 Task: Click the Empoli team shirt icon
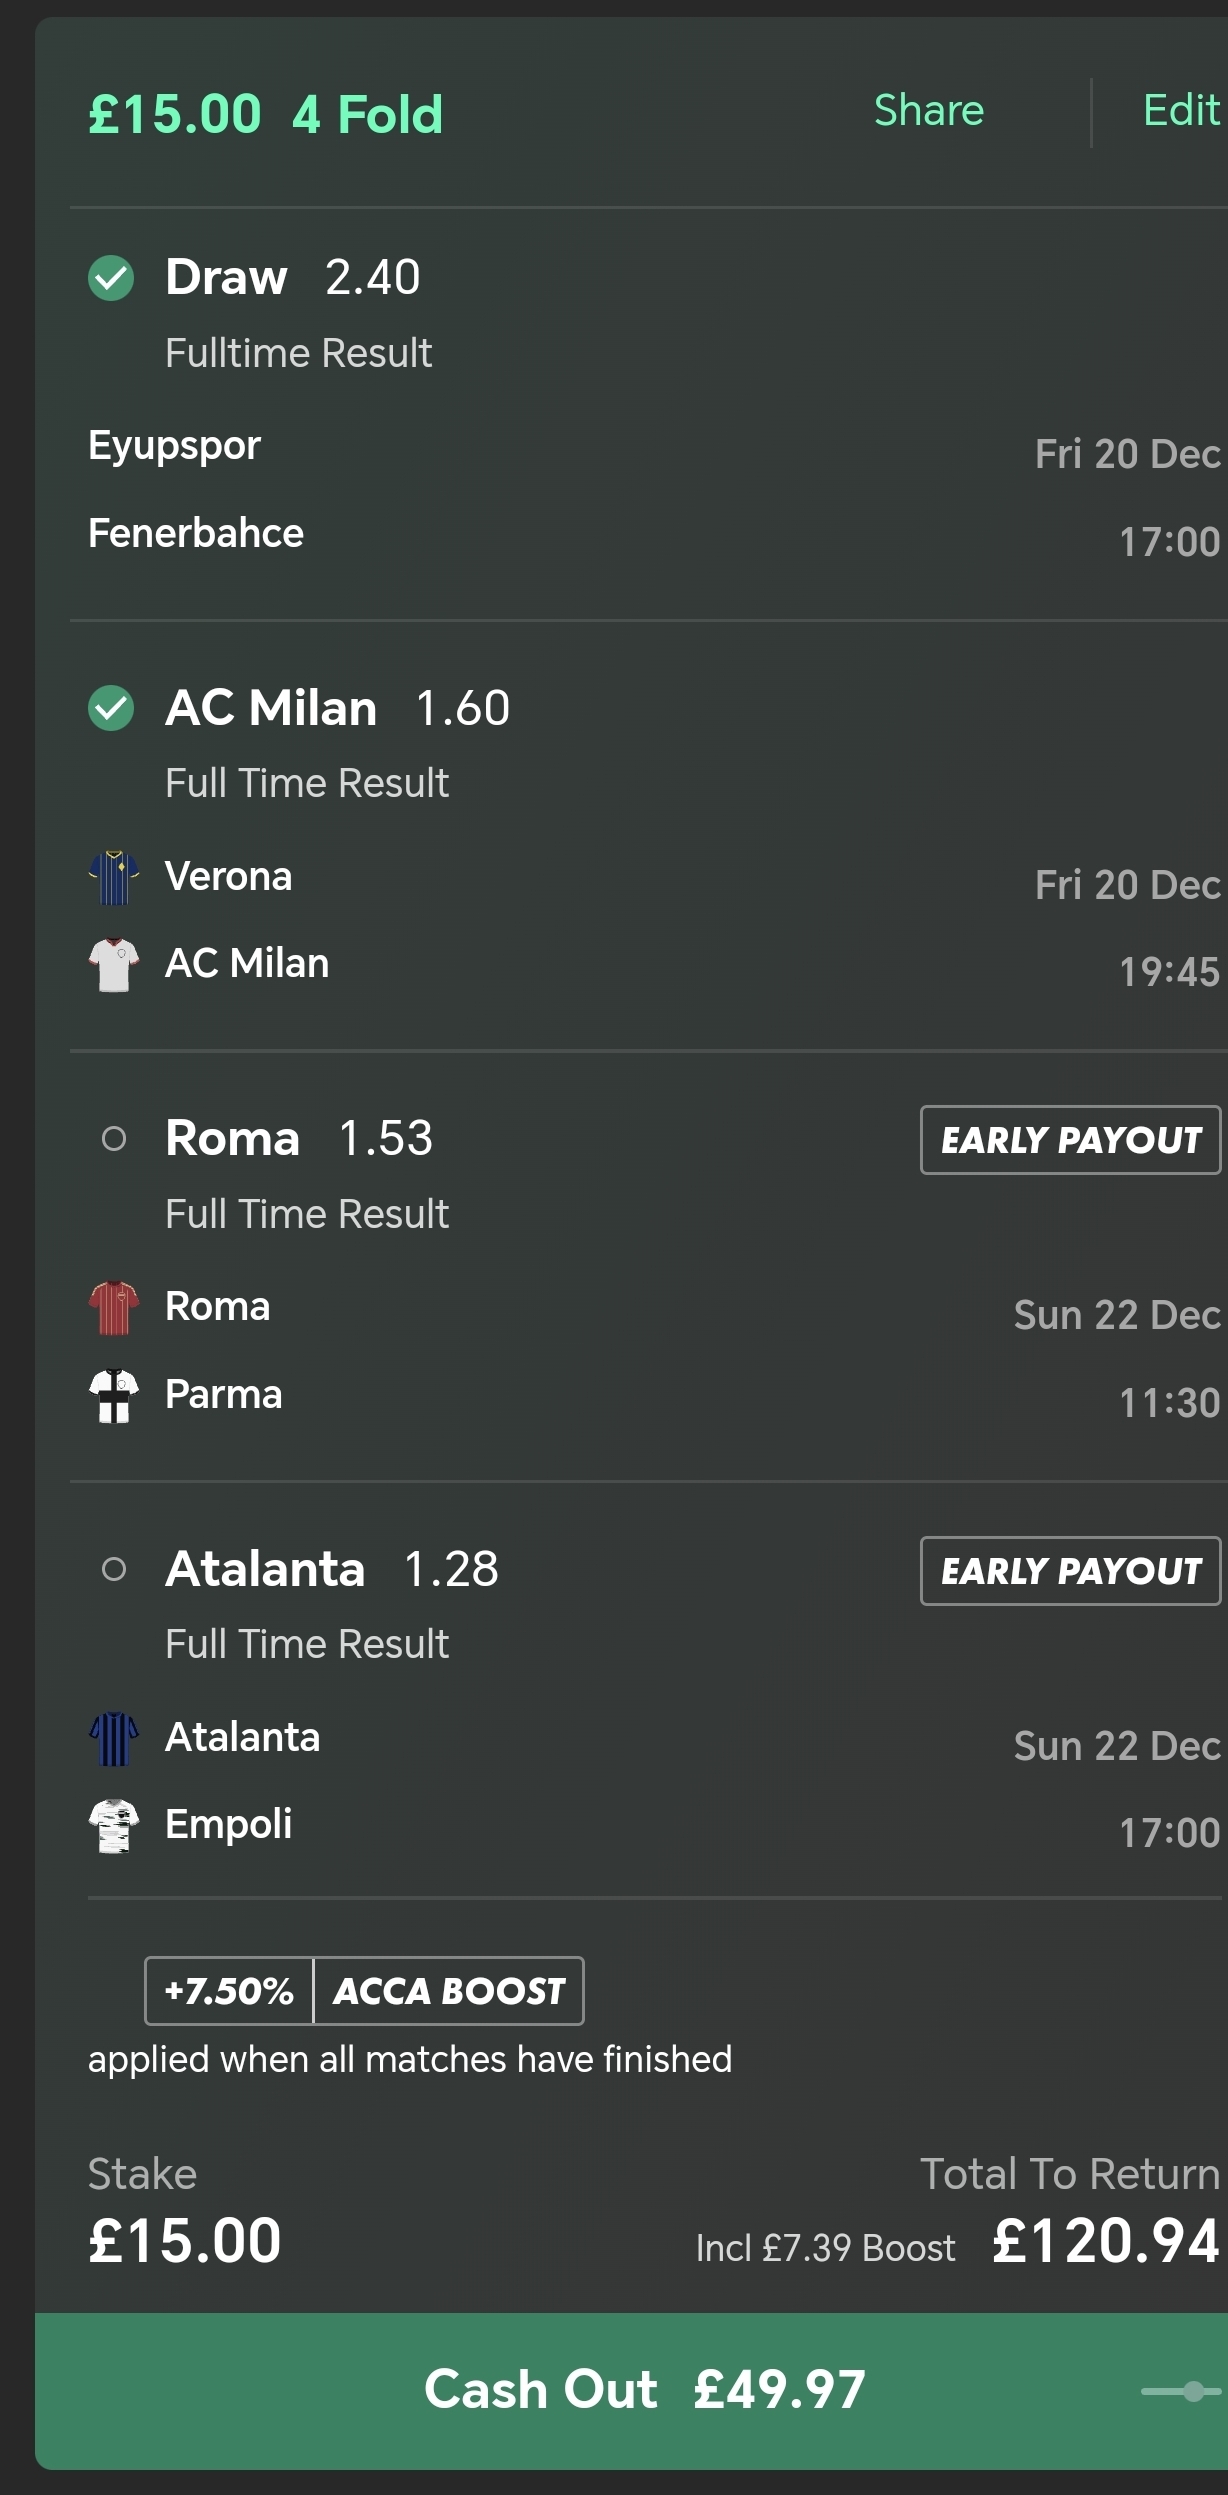click(113, 1825)
